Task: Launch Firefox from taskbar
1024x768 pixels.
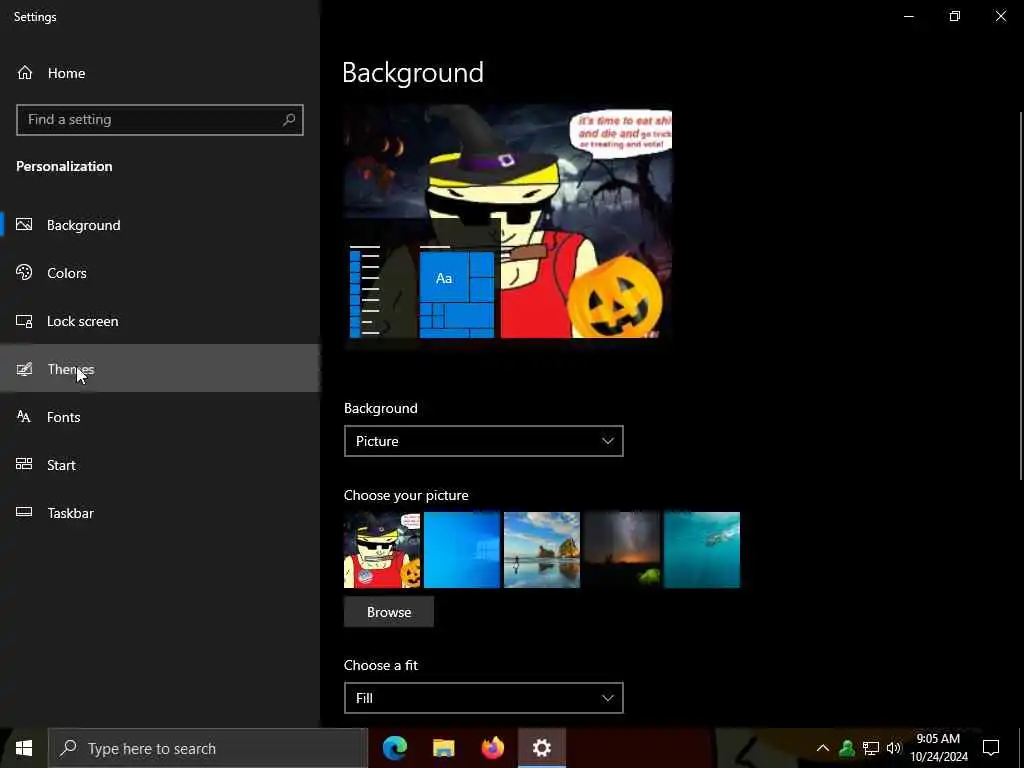Action: 492,748
